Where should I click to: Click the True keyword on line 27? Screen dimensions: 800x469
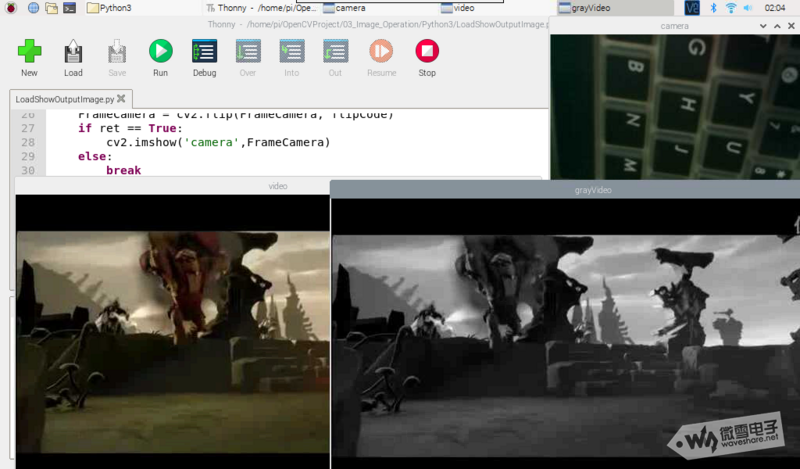(x=162, y=128)
